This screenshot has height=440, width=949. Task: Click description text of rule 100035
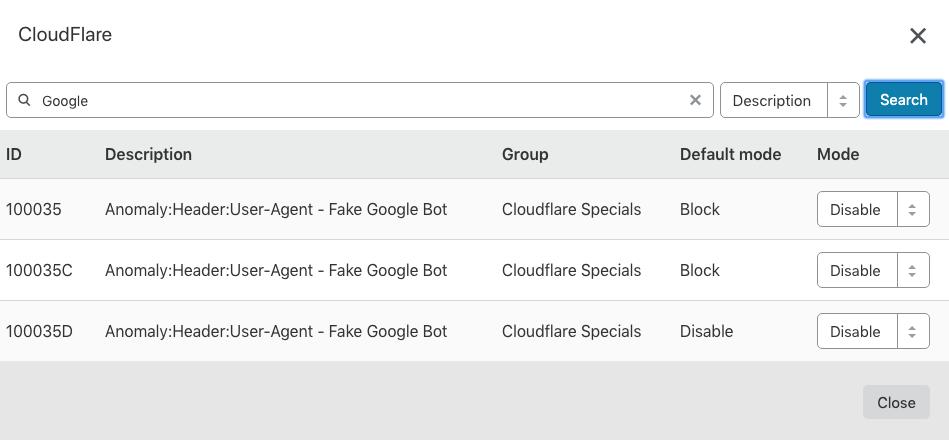276,209
